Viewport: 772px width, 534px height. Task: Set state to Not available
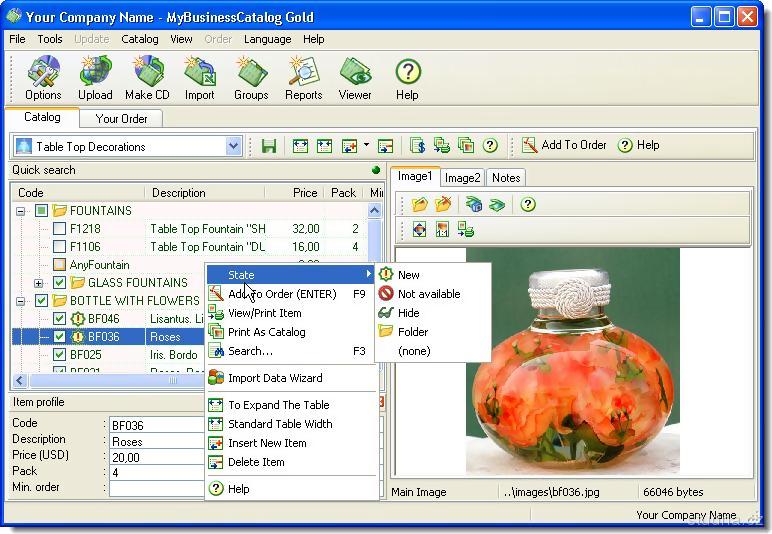coord(428,294)
